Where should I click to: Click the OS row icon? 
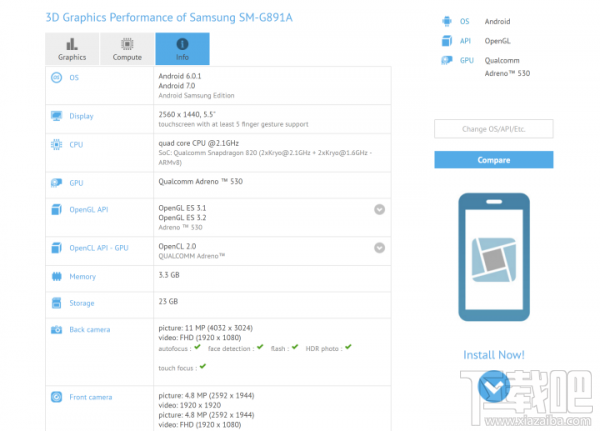coord(56,78)
